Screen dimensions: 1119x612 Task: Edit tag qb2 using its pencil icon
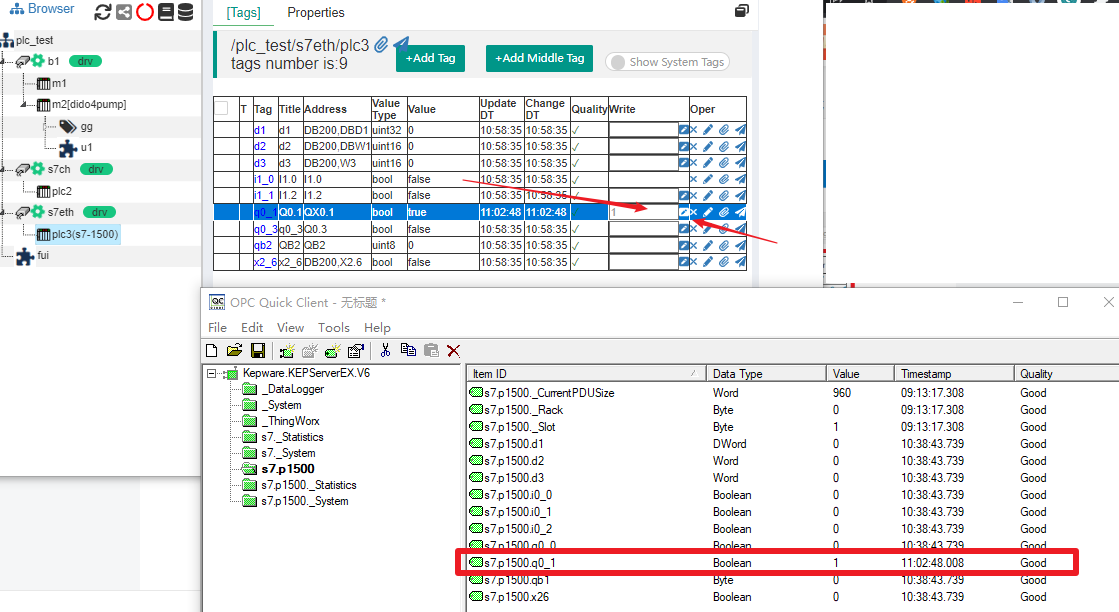click(708, 245)
